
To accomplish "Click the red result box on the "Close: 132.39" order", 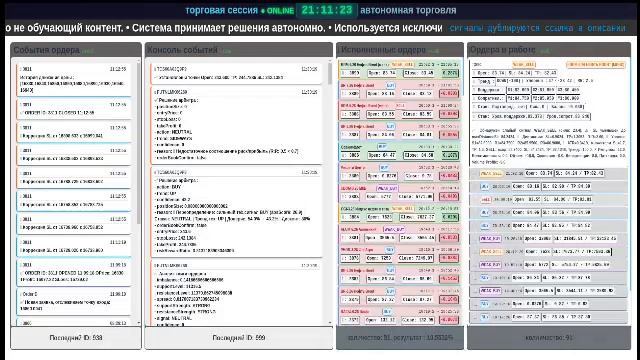I will pos(449,320).
